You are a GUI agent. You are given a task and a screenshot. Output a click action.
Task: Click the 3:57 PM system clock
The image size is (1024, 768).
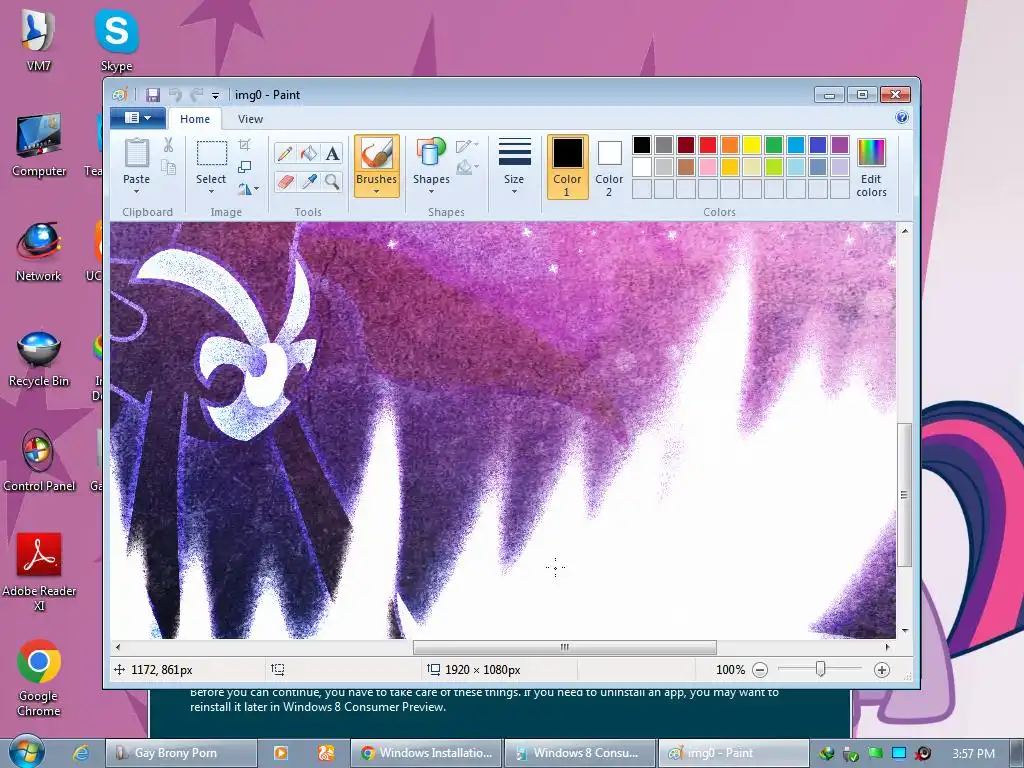(973, 754)
